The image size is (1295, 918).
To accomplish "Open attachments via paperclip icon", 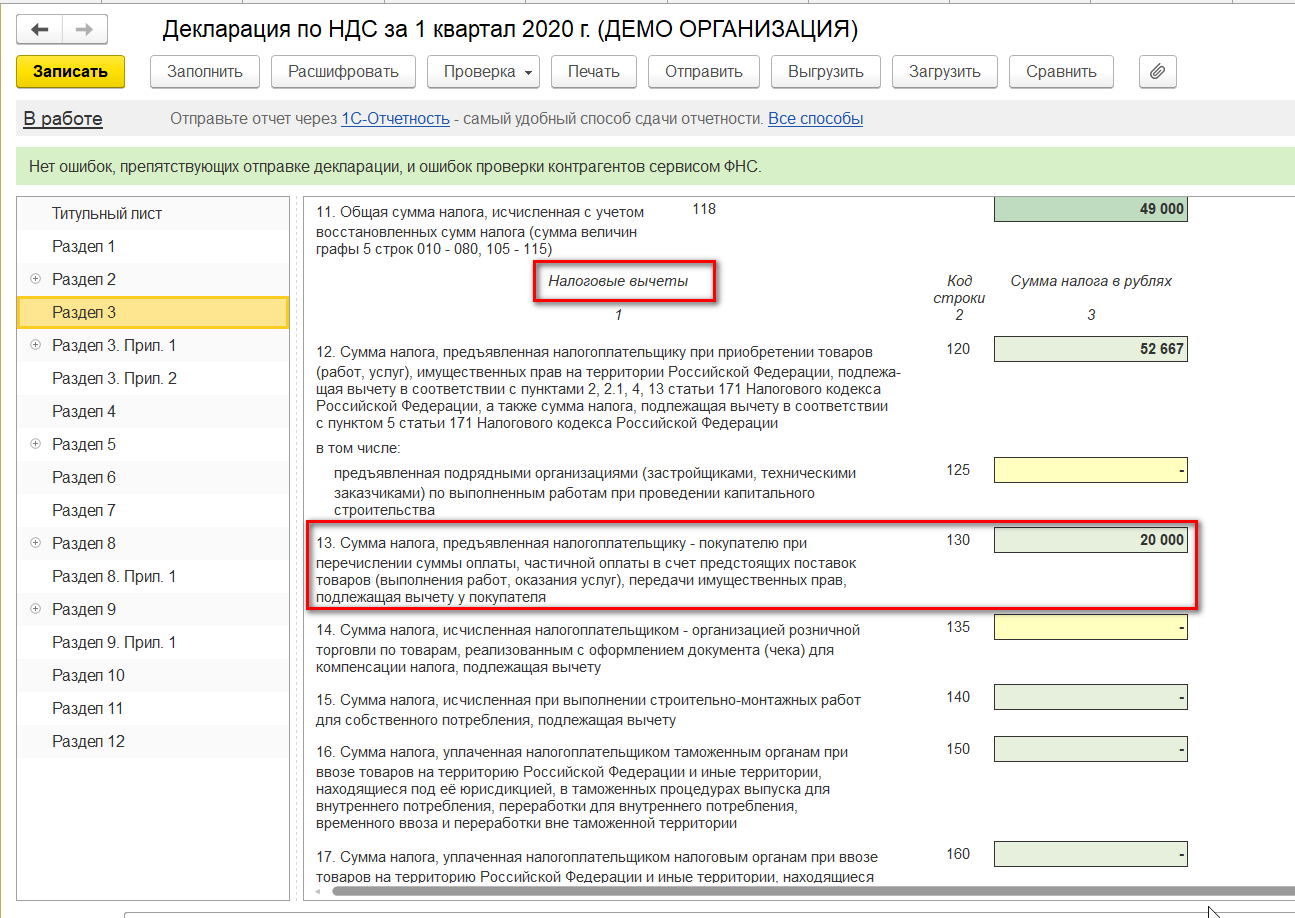I will tap(1157, 72).
